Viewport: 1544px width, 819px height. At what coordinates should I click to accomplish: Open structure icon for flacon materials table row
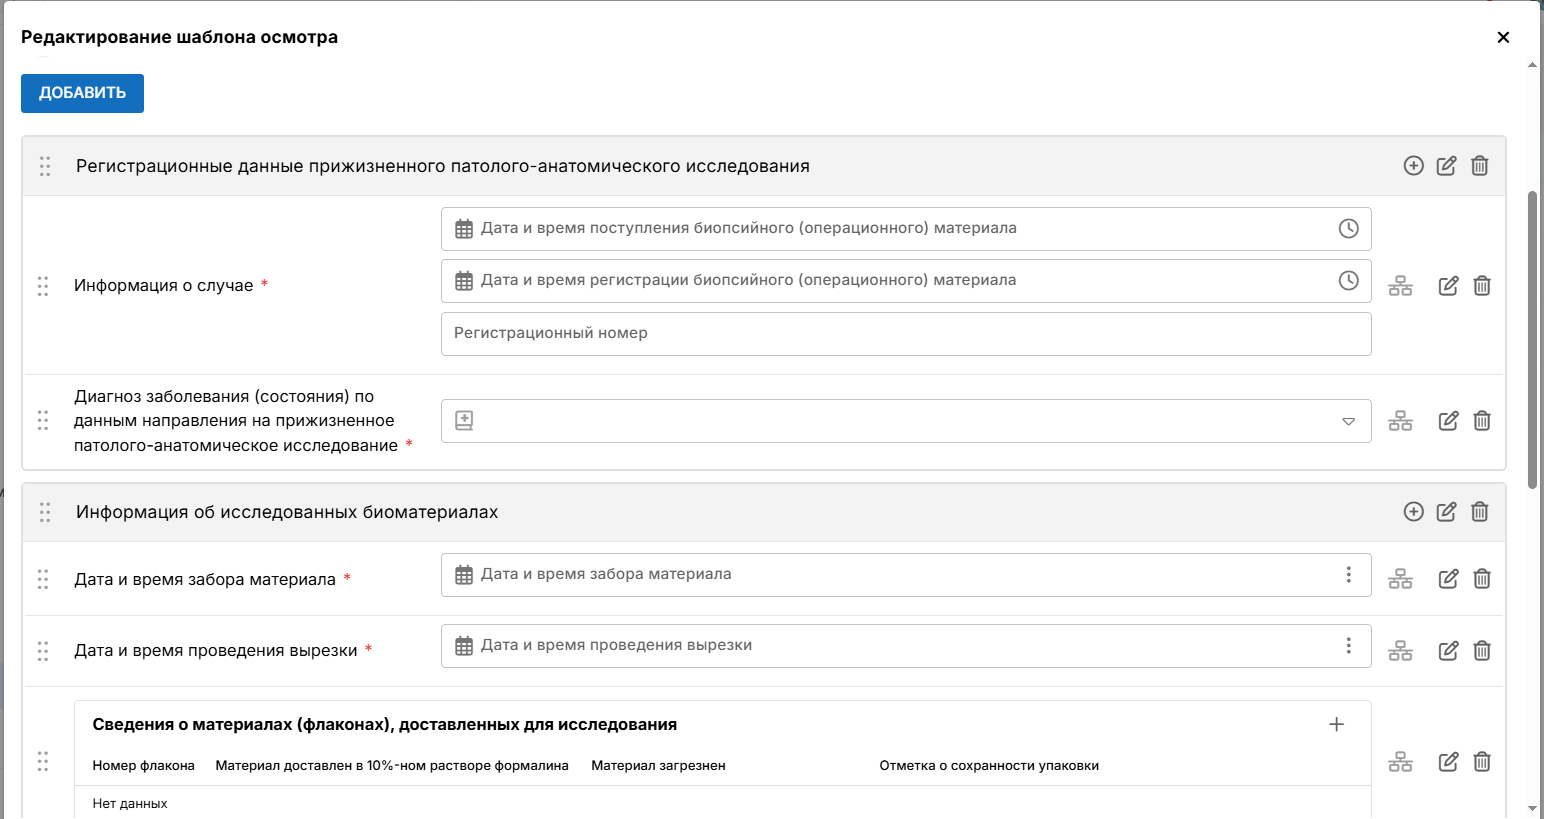(x=1400, y=762)
